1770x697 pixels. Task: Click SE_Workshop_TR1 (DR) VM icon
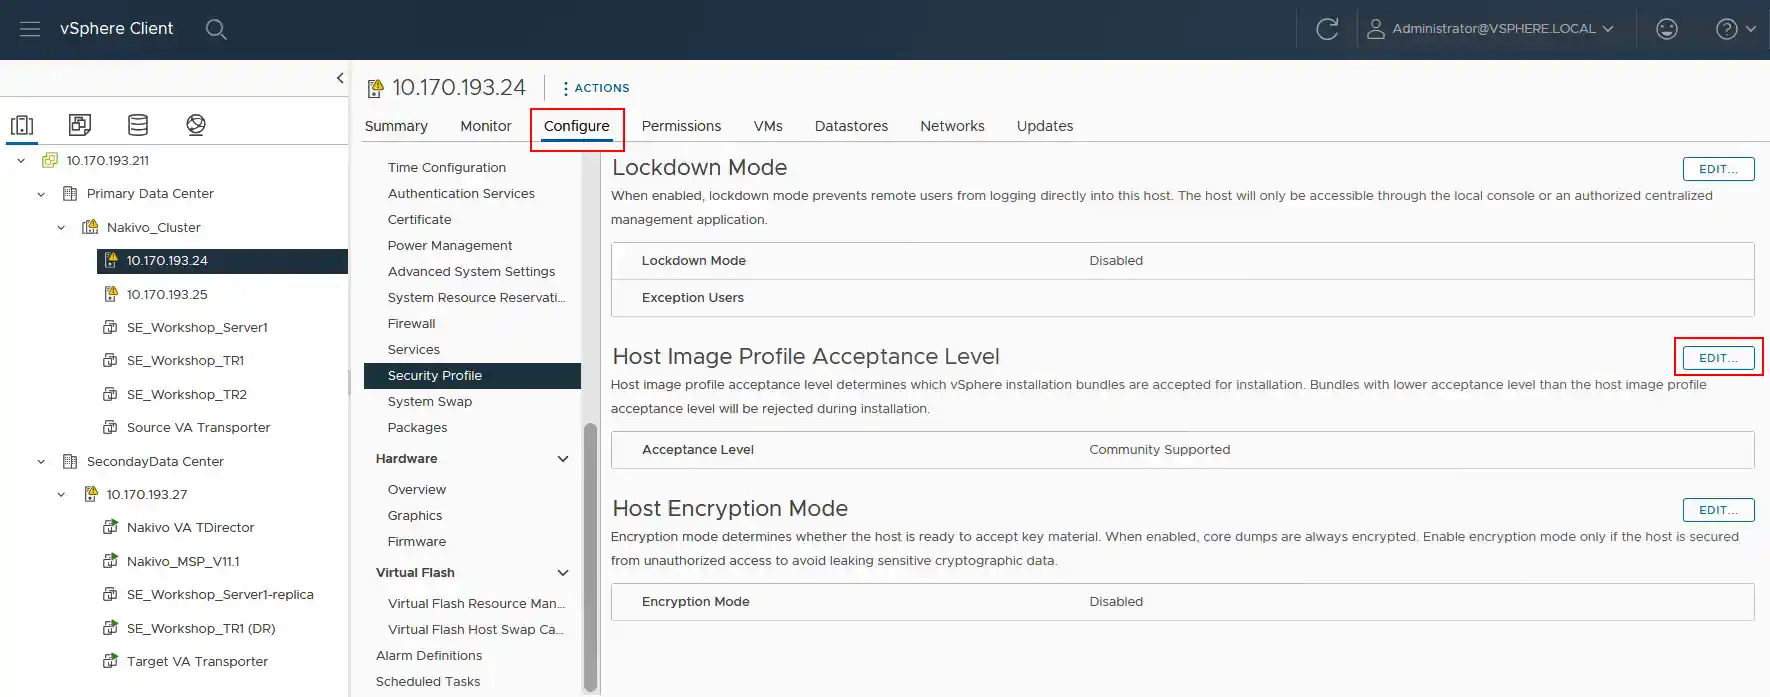click(x=111, y=628)
